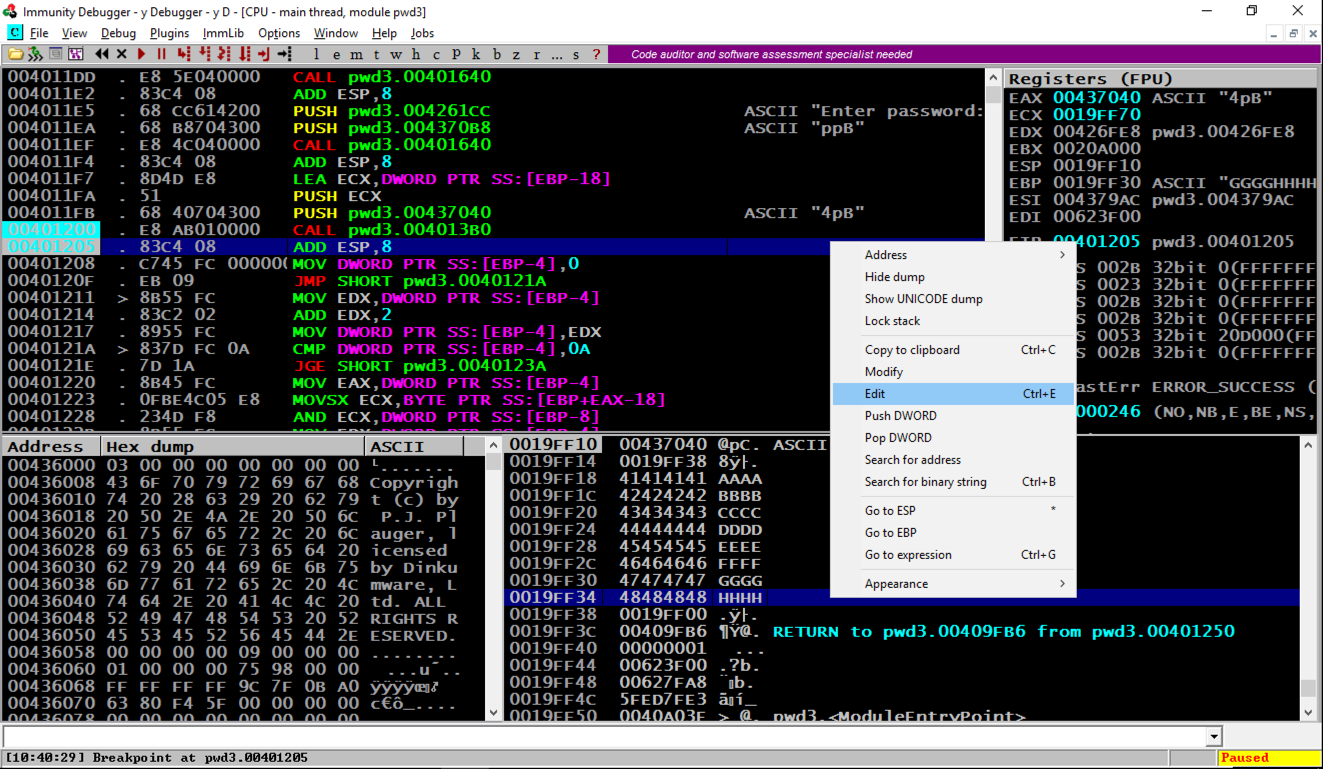The height and width of the screenshot is (769, 1323).
Task: Click the red question mark help icon
Action: click(597, 54)
